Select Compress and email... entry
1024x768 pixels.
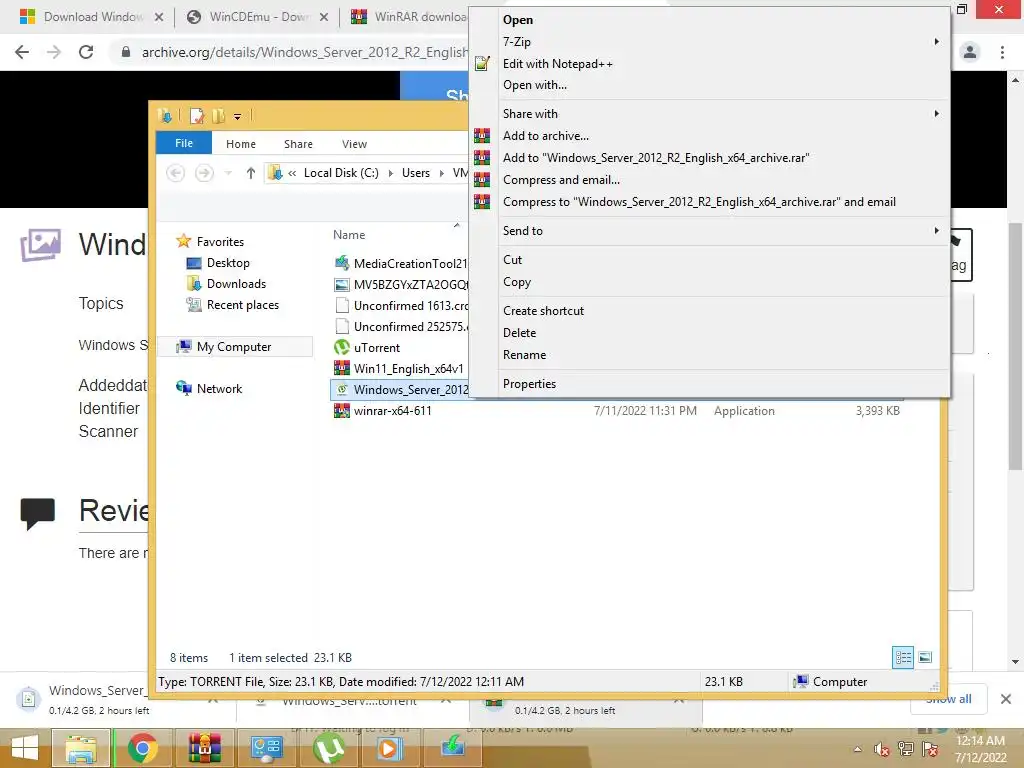(x=561, y=180)
